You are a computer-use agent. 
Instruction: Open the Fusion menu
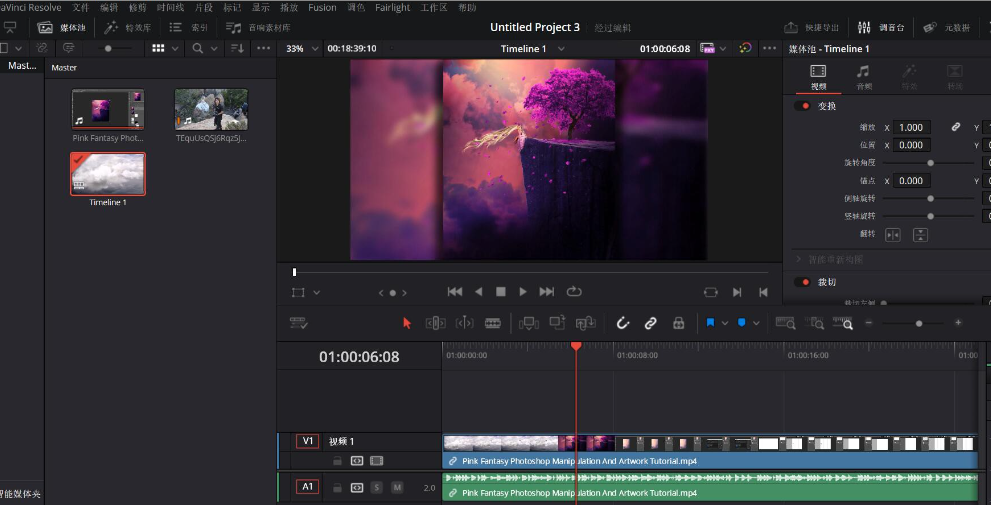click(x=322, y=8)
